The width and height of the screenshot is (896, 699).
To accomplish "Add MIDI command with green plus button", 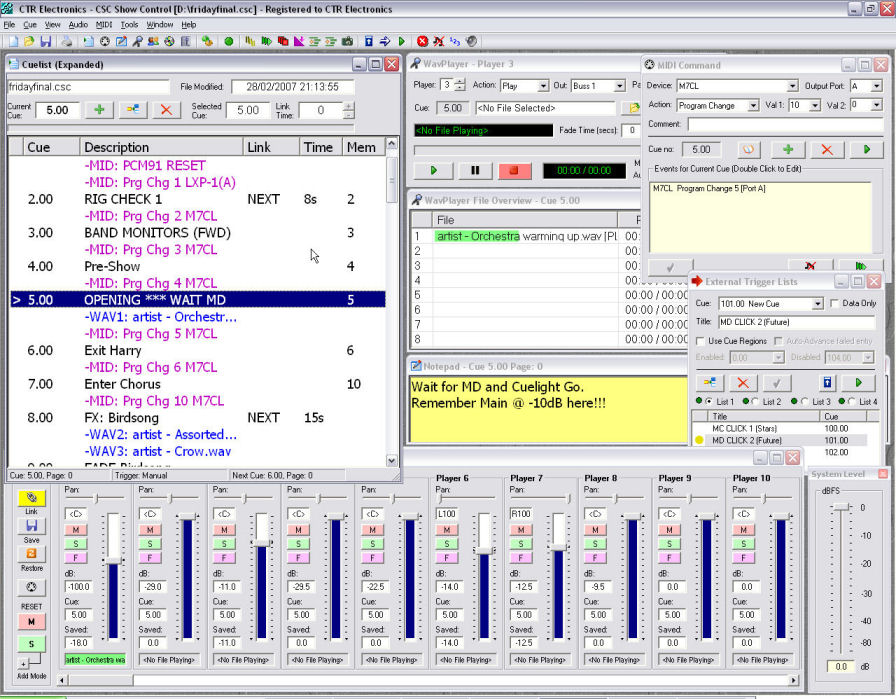I will click(x=788, y=150).
